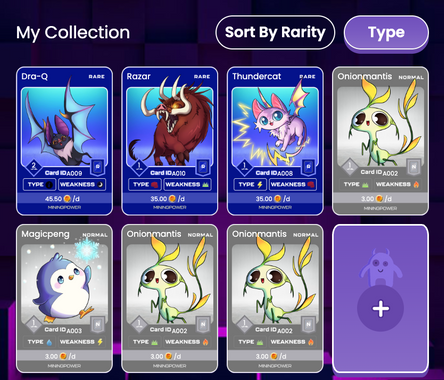Click the plus icon to add card
This screenshot has height=380, width=444.
(x=380, y=309)
